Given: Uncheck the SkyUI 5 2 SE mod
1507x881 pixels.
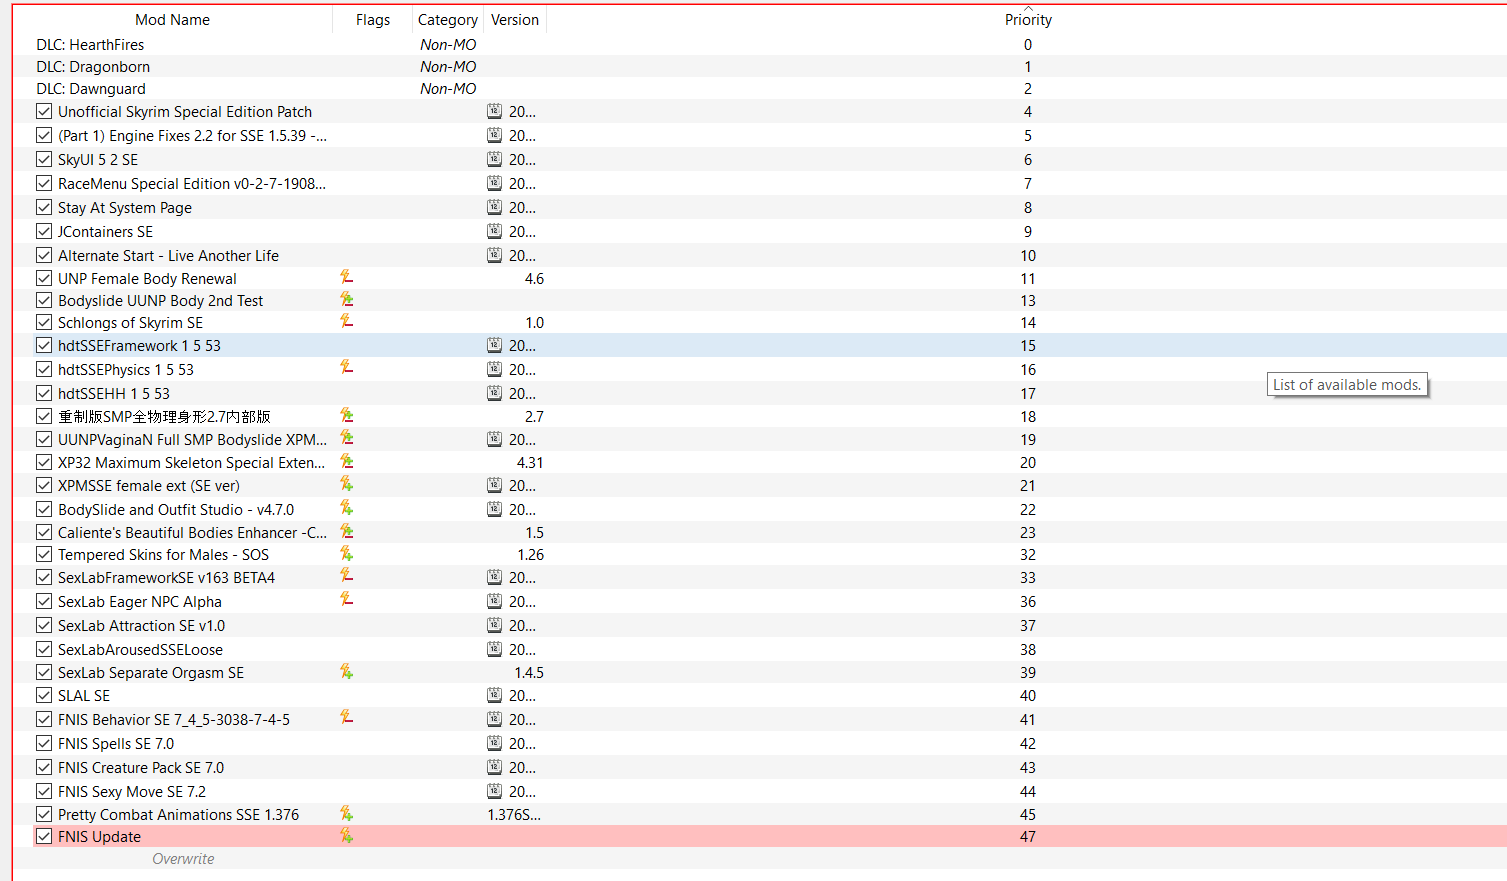Looking at the screenshot, I should coord(44,159).
